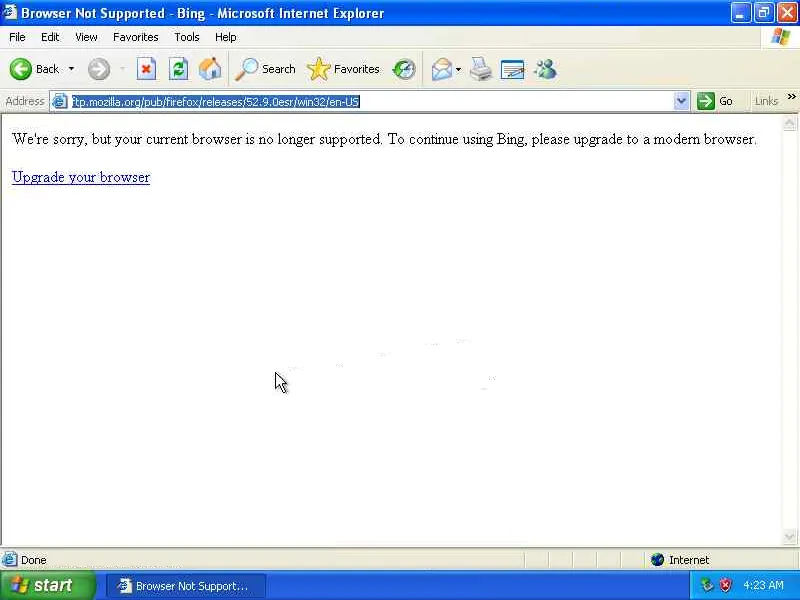Screen dimensions: 800x600
Task: Open the Windows Start menu
Action: coord(47,586)
